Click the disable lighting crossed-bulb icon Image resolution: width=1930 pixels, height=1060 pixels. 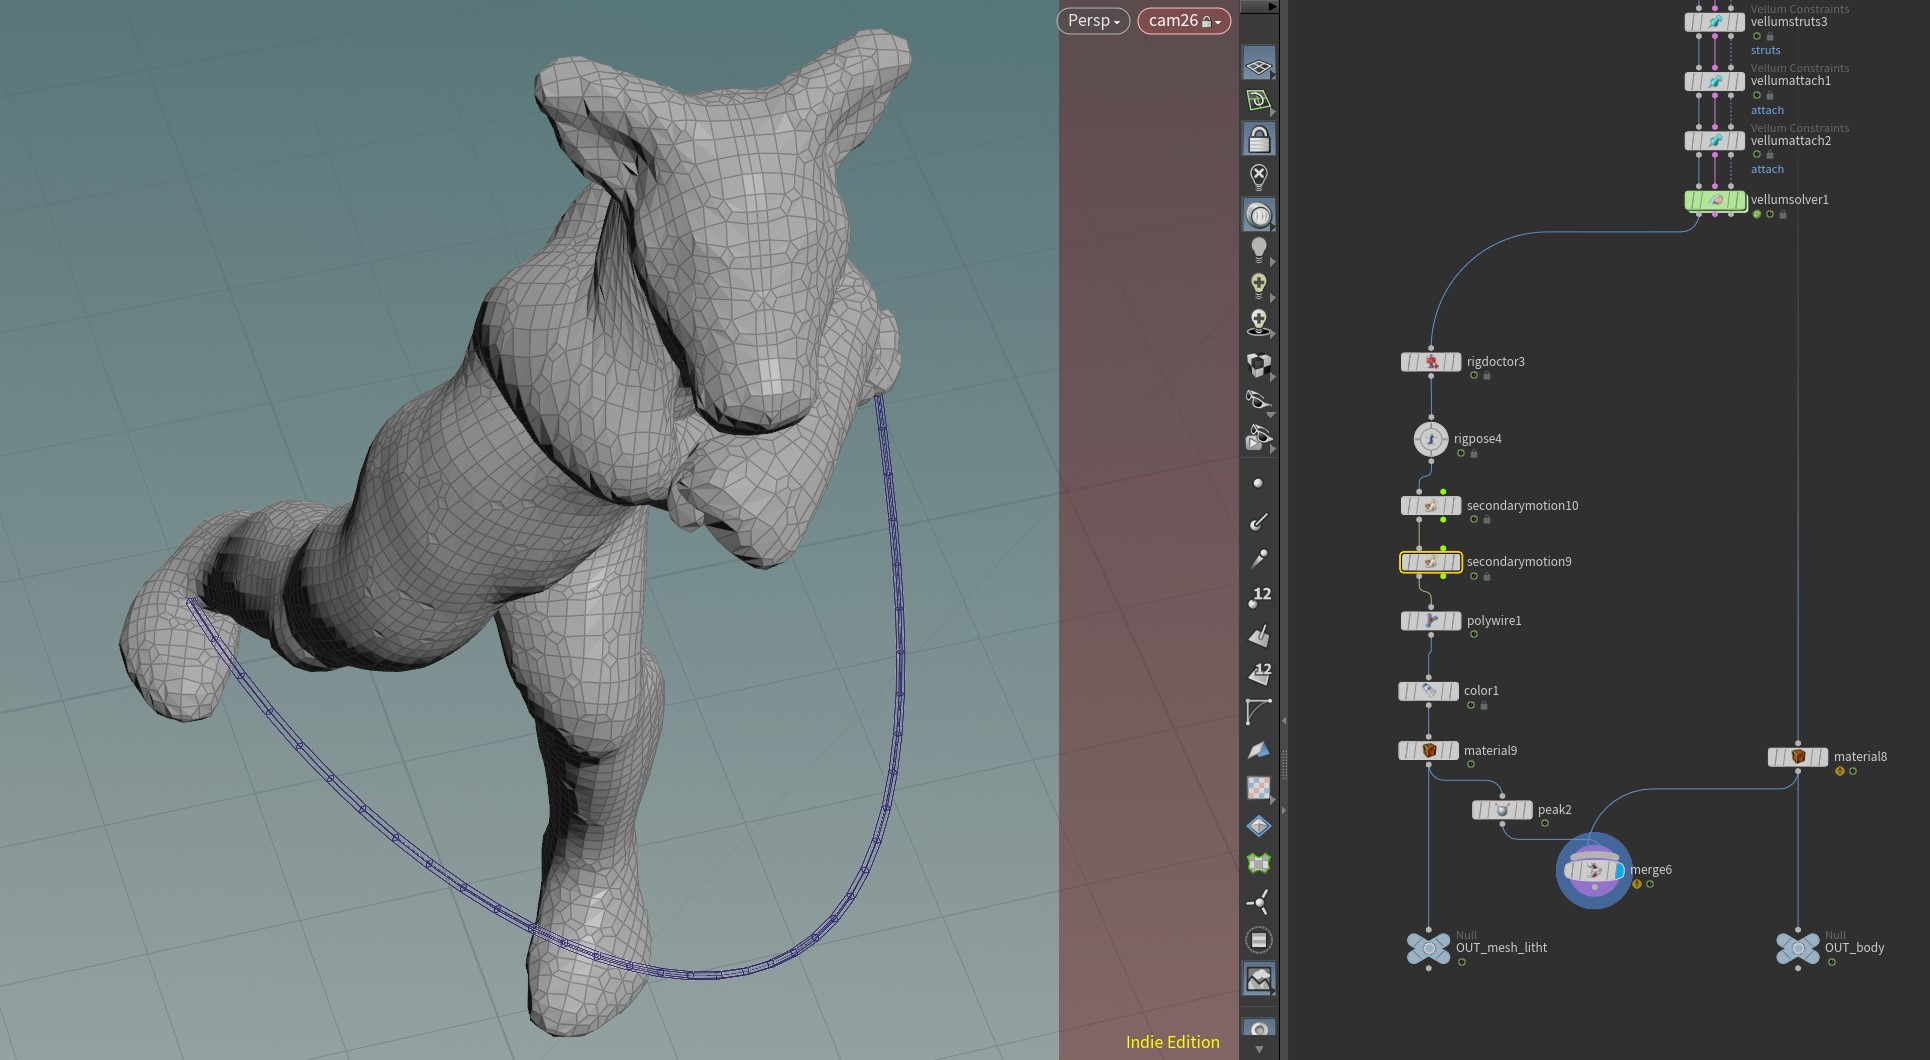coord(1259,177)
